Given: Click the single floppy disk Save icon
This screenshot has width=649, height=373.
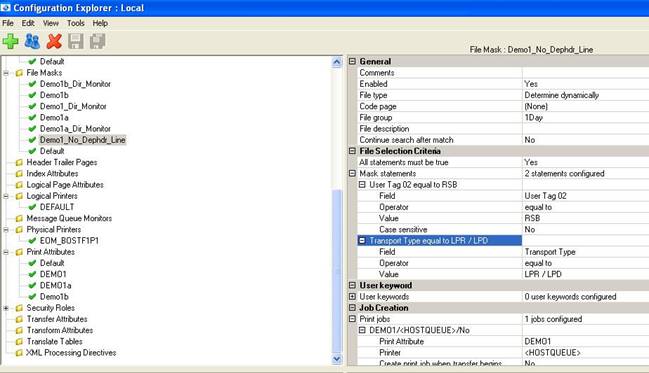Looking at the screenshot, I should [75, 41].
